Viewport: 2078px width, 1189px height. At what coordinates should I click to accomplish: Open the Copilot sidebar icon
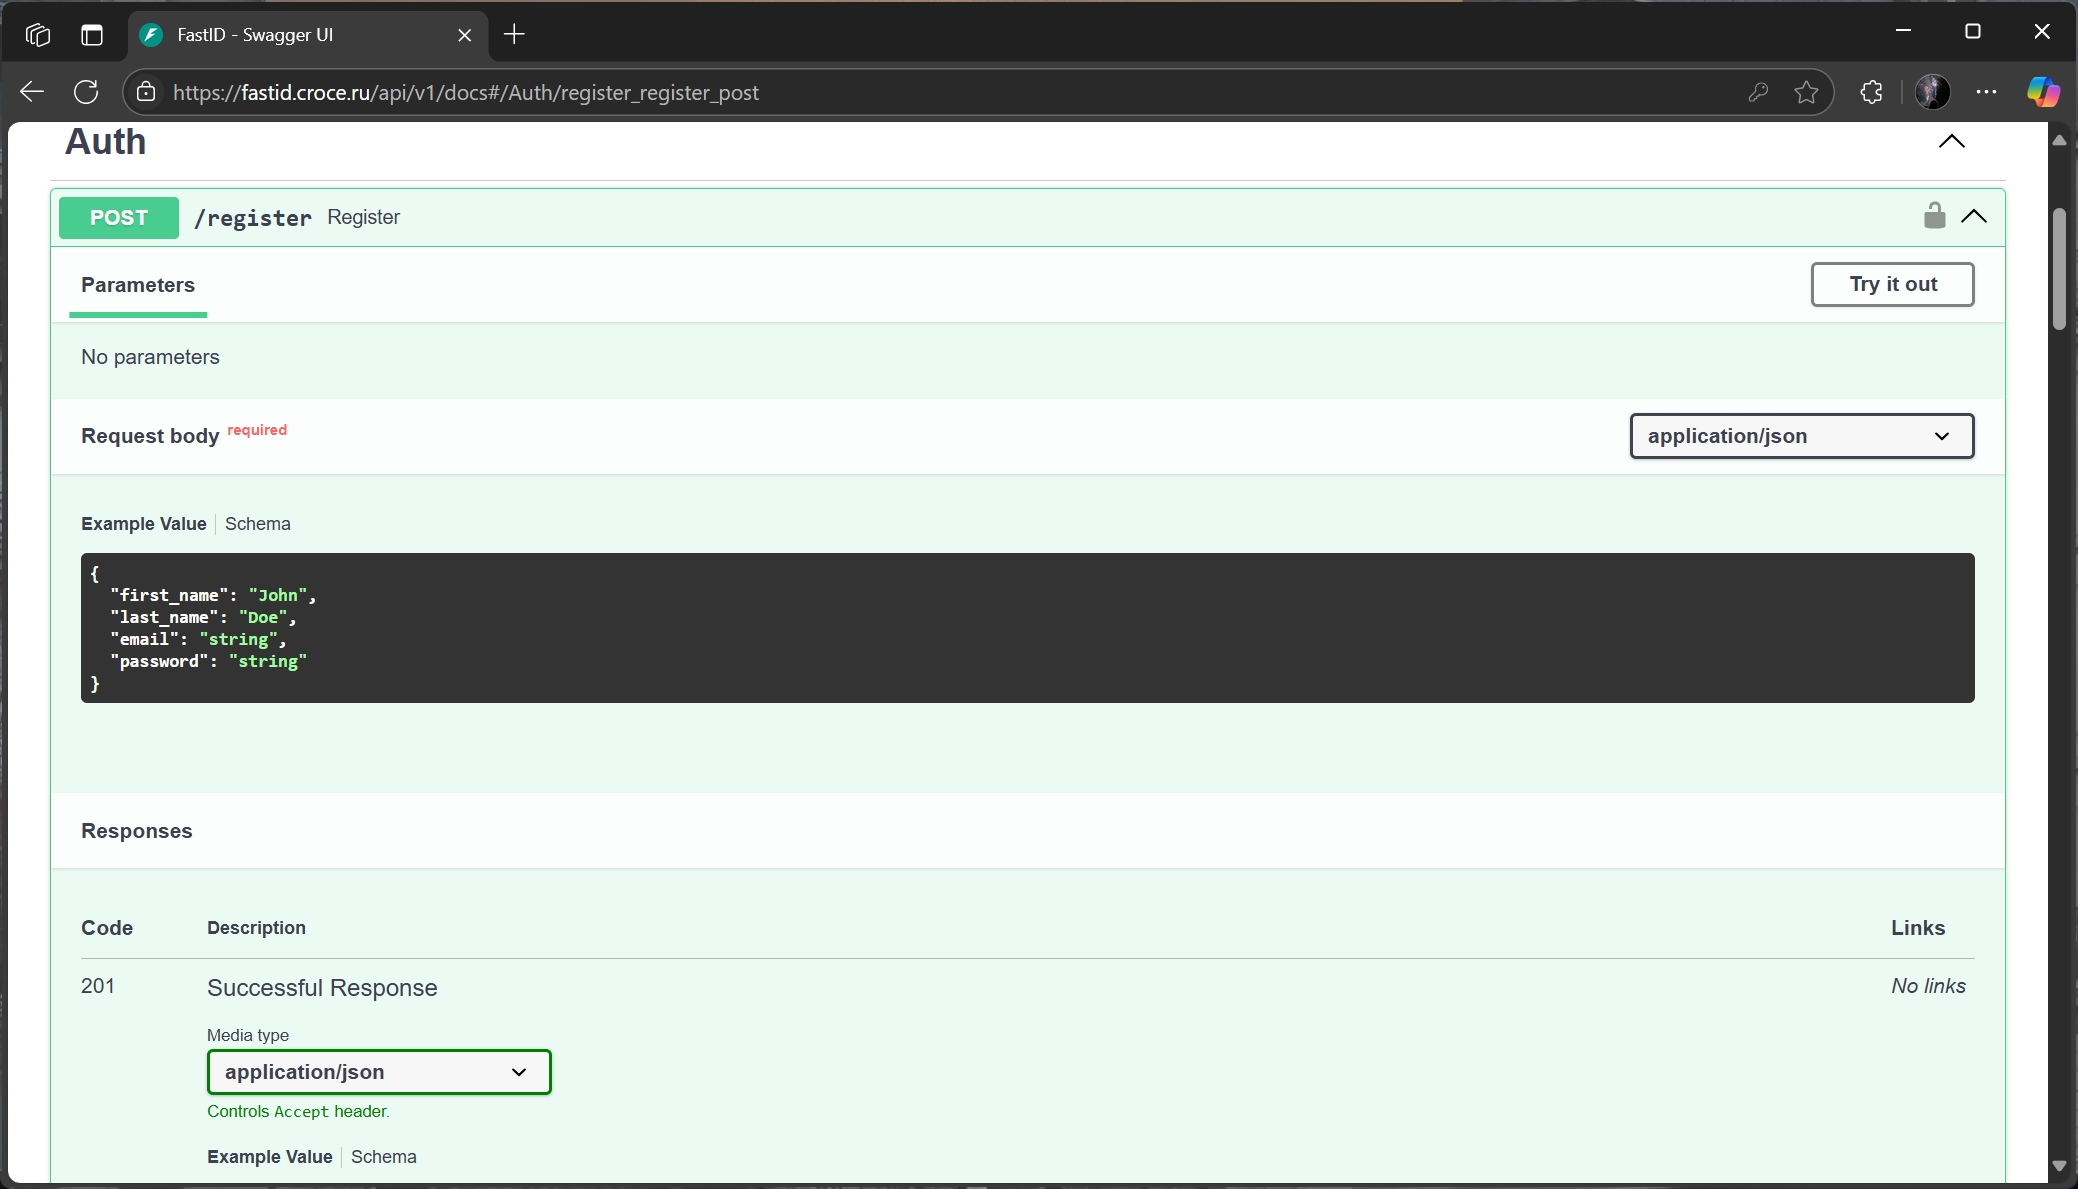(x=2042, y=92)
